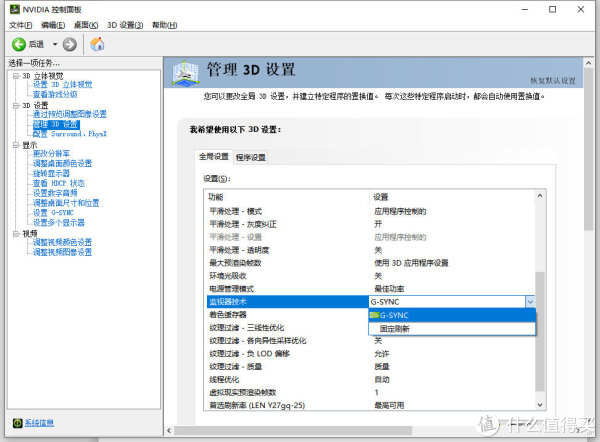Select the 虚拟现实预渲染帧数 row

click(x=370, y=393)
